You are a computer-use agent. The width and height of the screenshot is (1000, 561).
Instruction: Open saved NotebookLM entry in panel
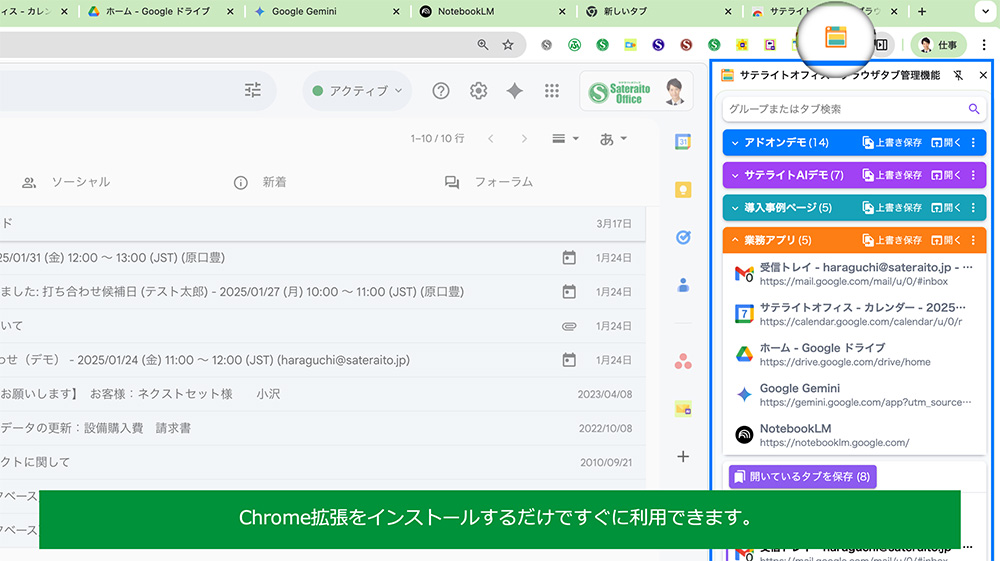(x=854, y=435)
